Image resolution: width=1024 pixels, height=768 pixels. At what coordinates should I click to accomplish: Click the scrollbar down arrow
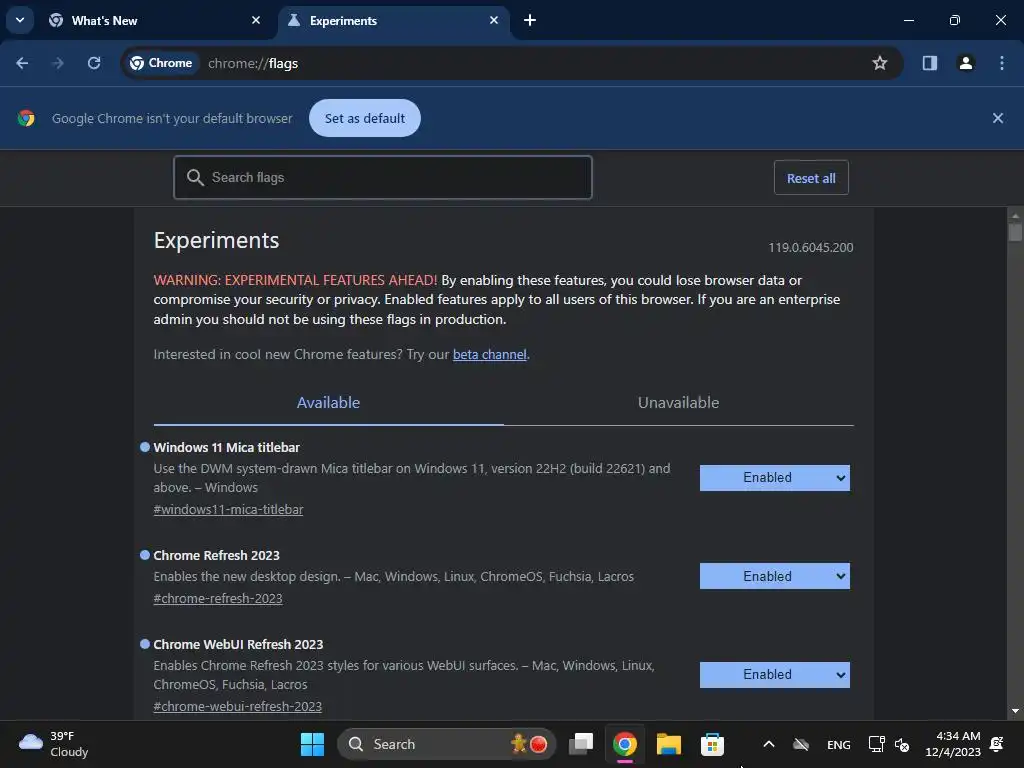(x=1015, y=711)
